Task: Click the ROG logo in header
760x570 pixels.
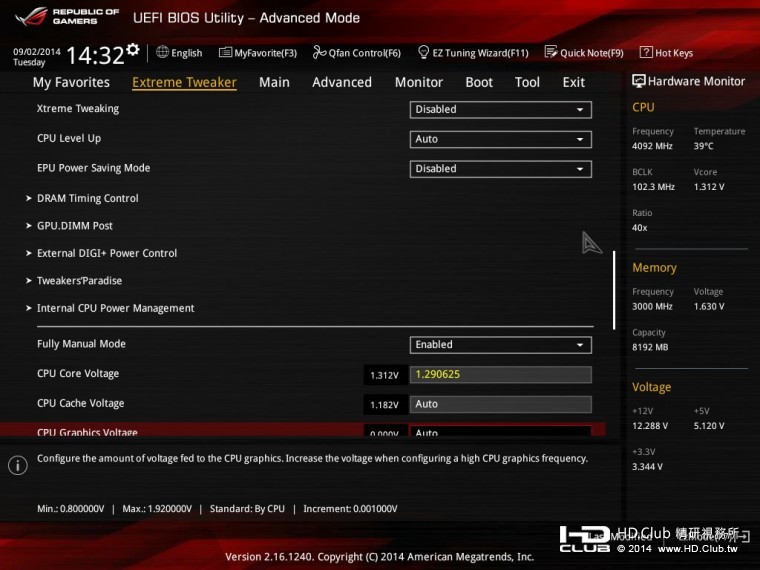Action: click(x=31, y=16)
